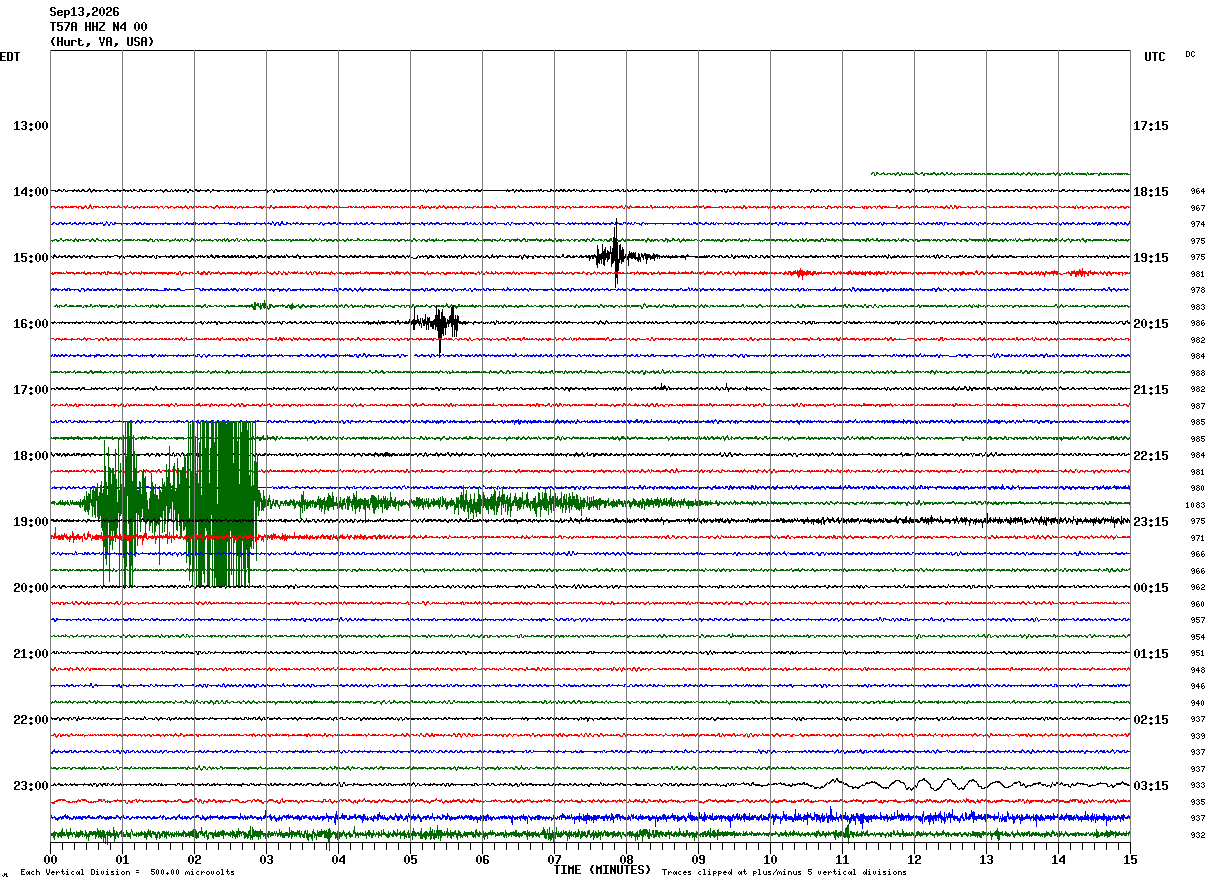Click the DC value 1083
The height and width of the screenshot is (886, 1210).
[x=1197, y=505]
